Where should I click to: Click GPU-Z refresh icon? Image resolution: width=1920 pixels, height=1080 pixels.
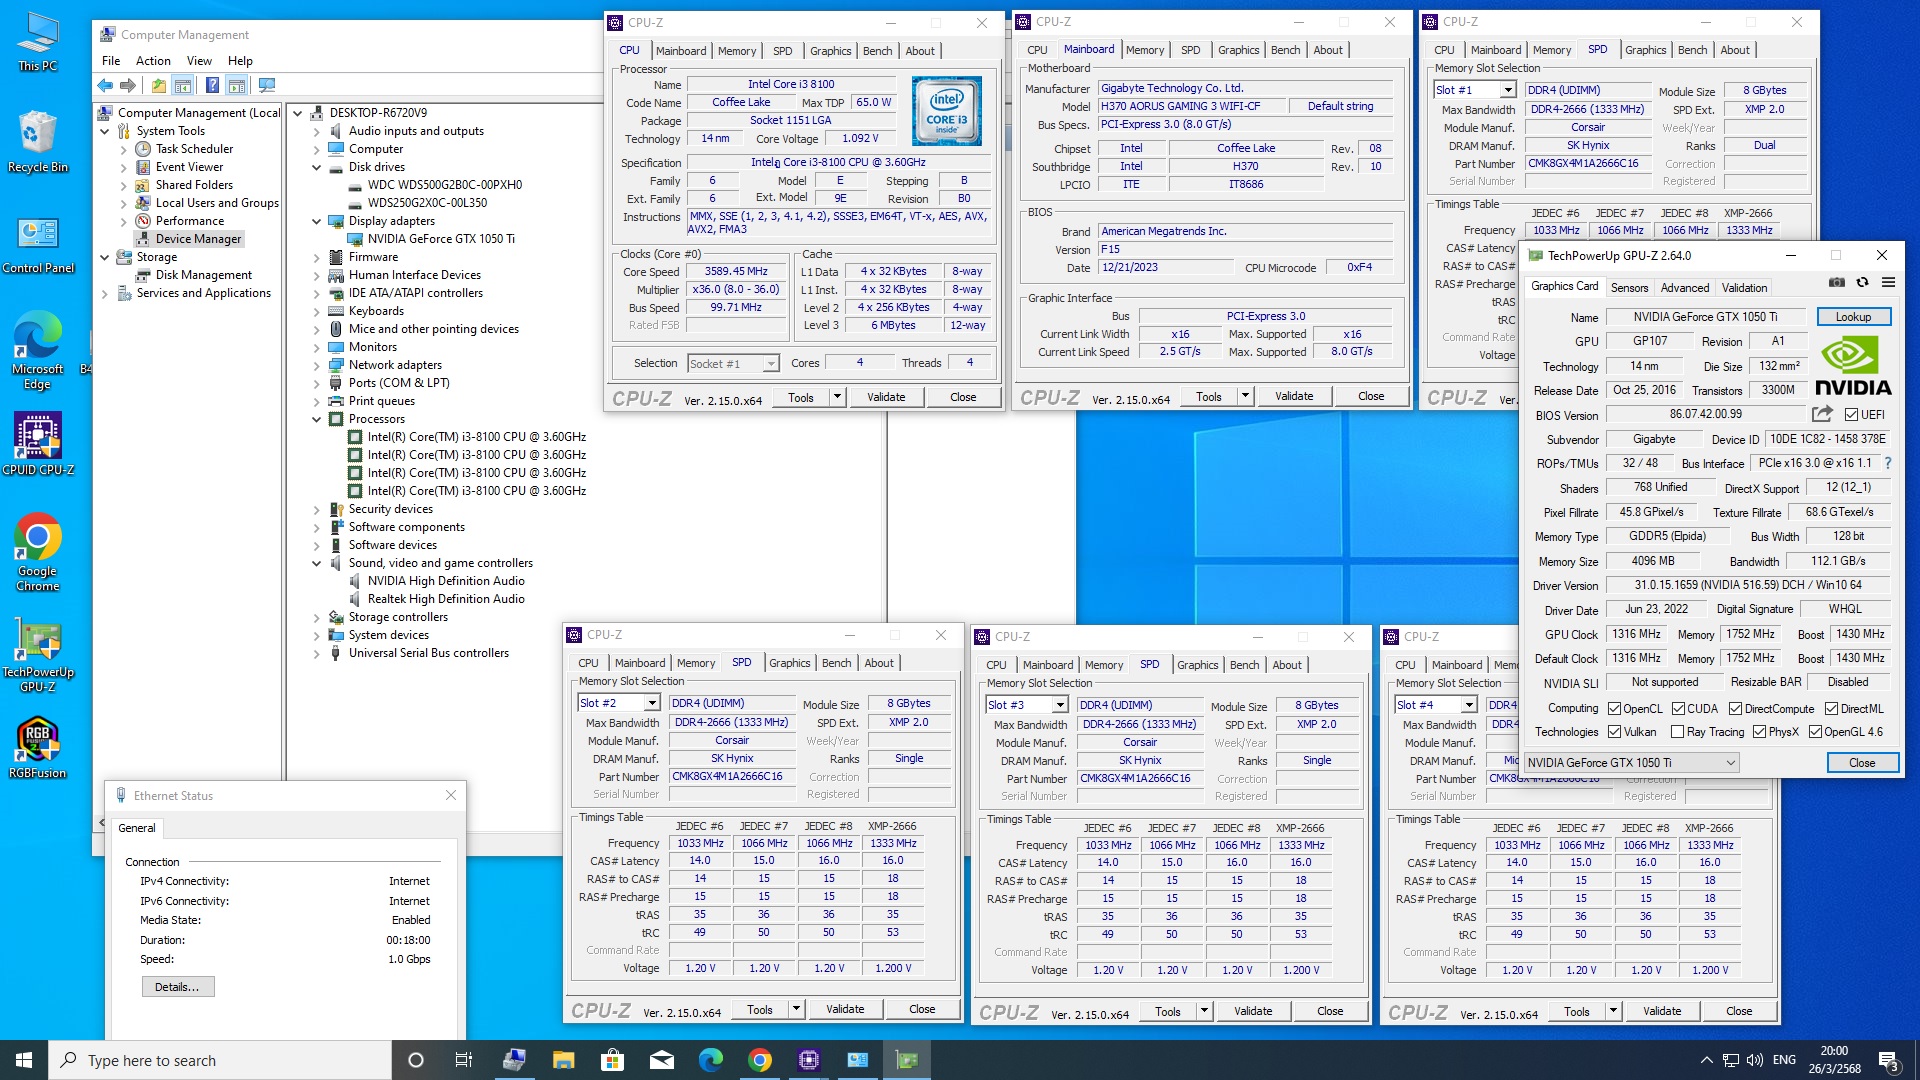pos(1862,283)
